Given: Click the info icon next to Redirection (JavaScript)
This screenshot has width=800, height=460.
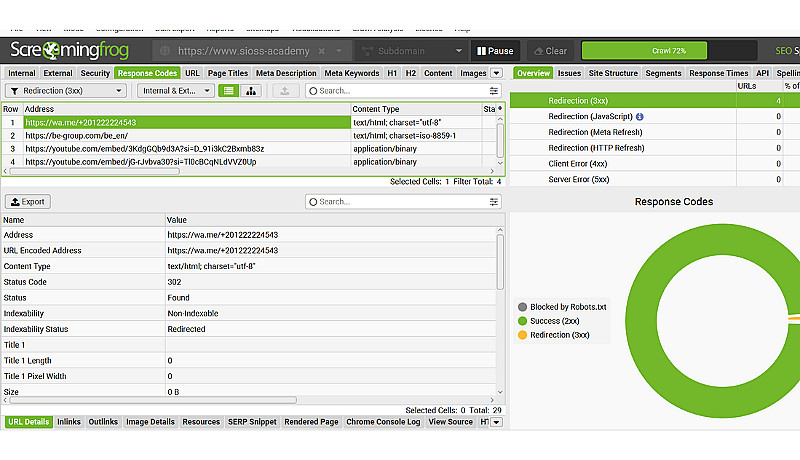Looking at the screenshot, I should point(640,117).
